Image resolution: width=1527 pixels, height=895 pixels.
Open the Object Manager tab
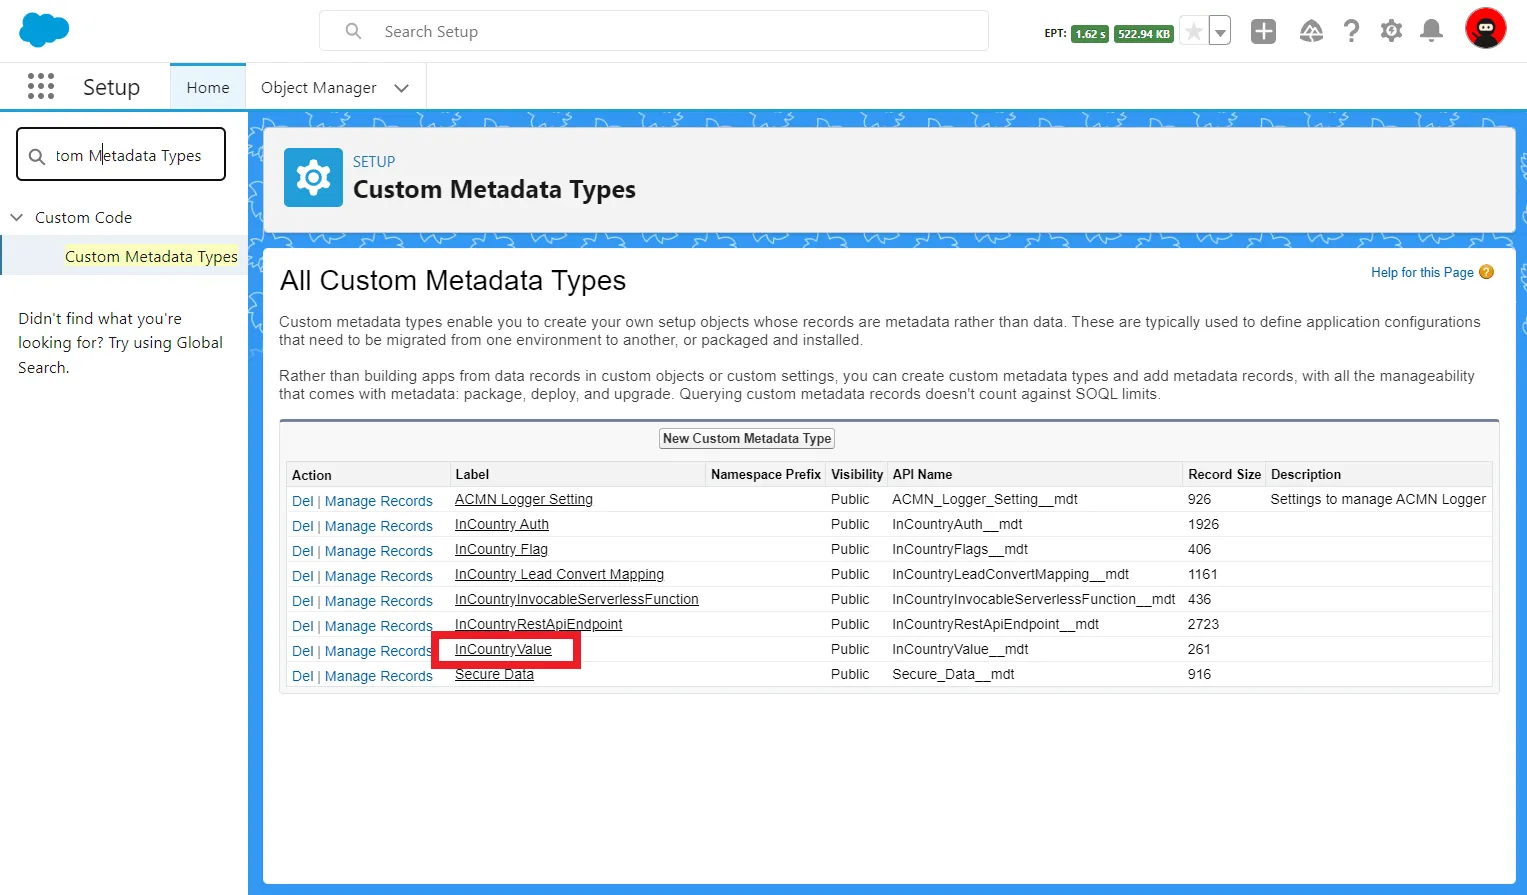318,88
